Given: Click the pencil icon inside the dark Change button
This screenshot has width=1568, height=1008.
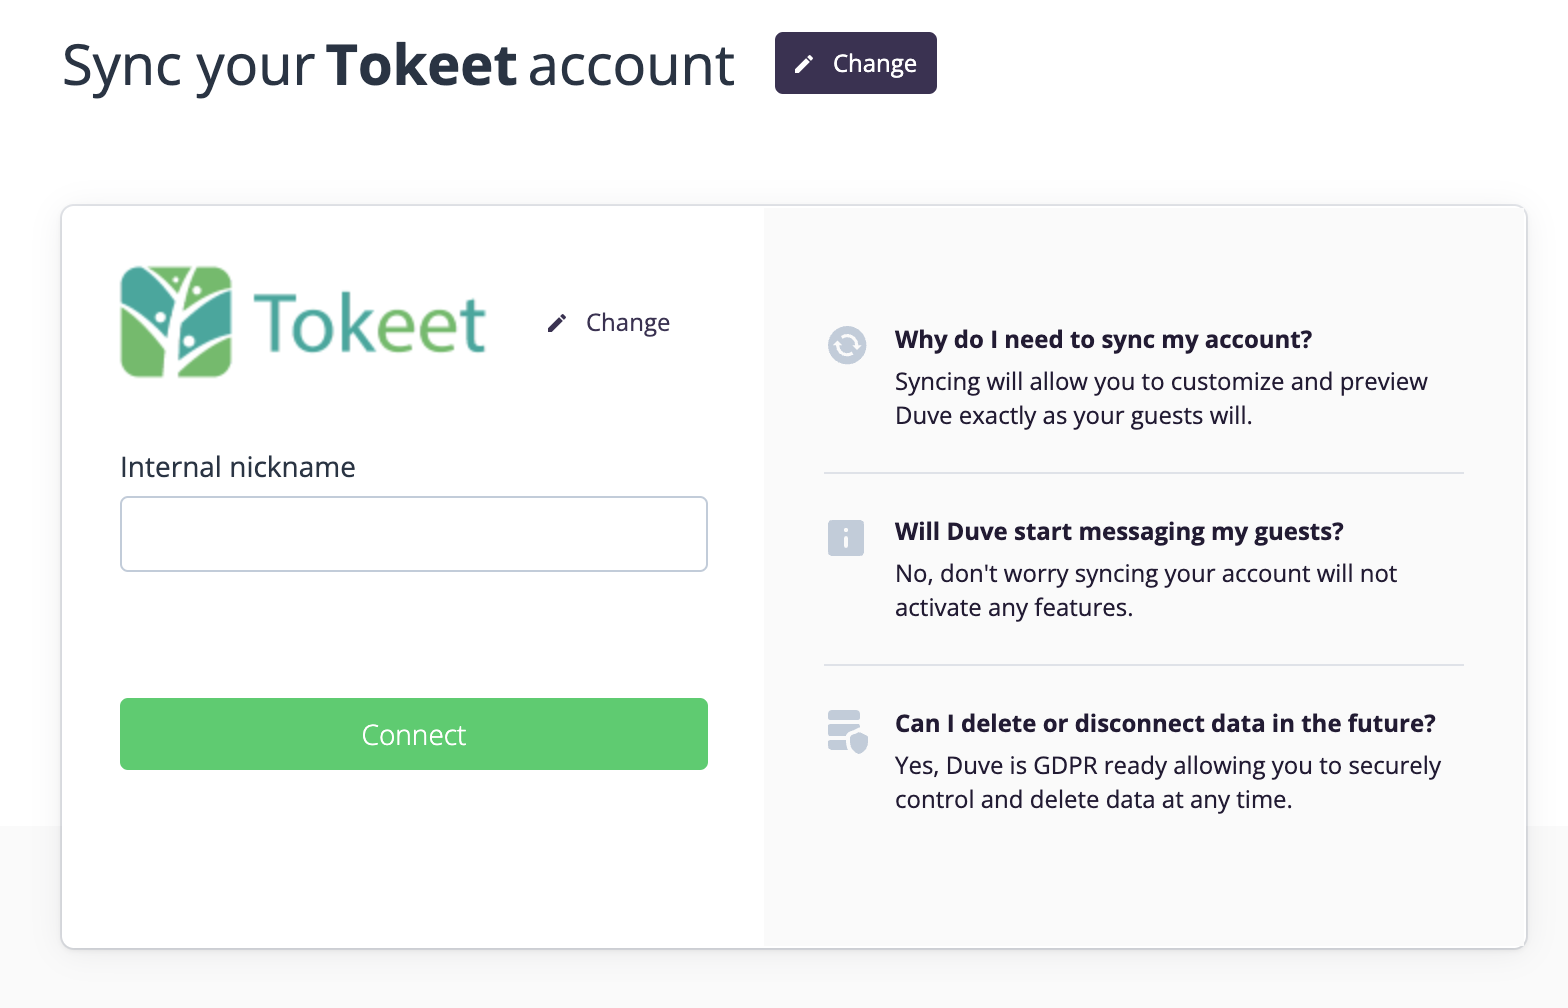Looking at the screenshot, I should click(804, 64).
